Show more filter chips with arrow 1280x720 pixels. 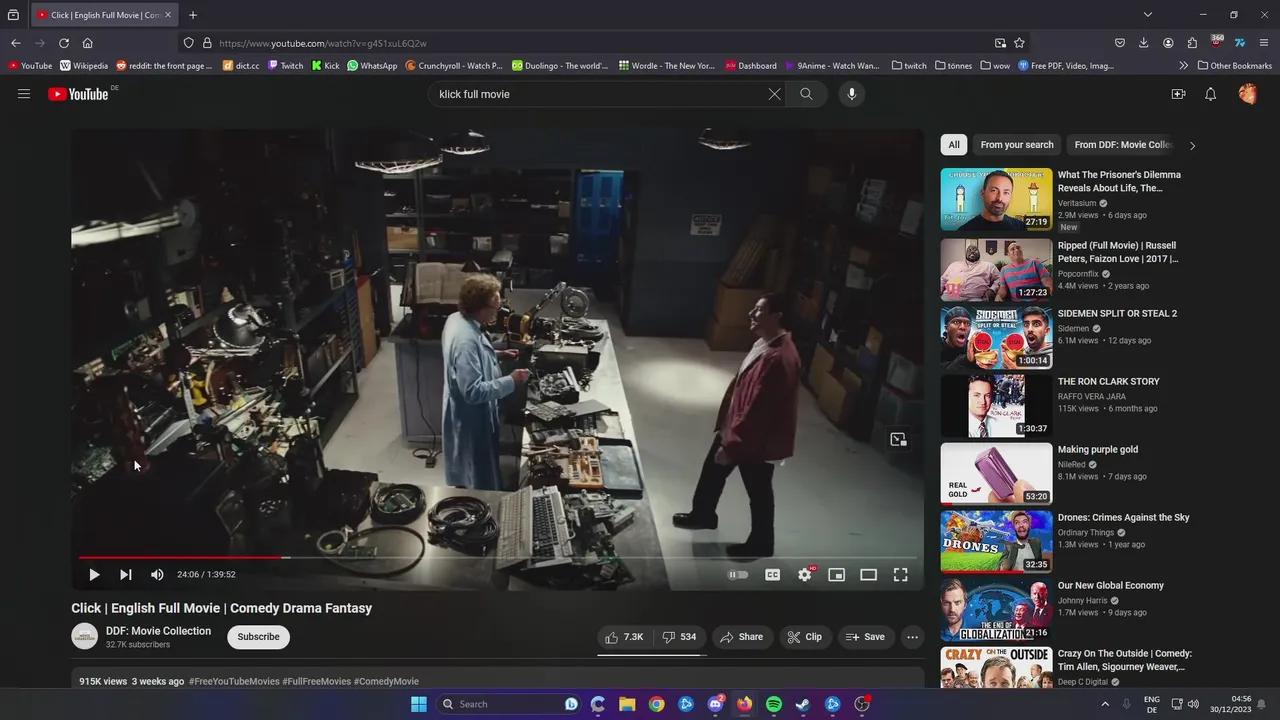[x=1192, y=145]
